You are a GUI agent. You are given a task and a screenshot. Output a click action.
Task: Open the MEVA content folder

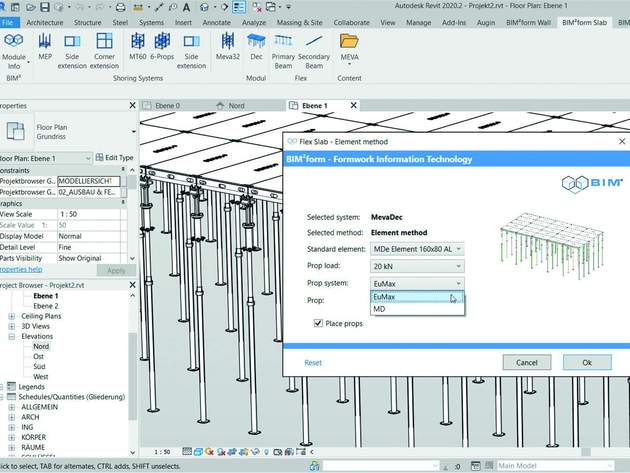coord(349,49)
